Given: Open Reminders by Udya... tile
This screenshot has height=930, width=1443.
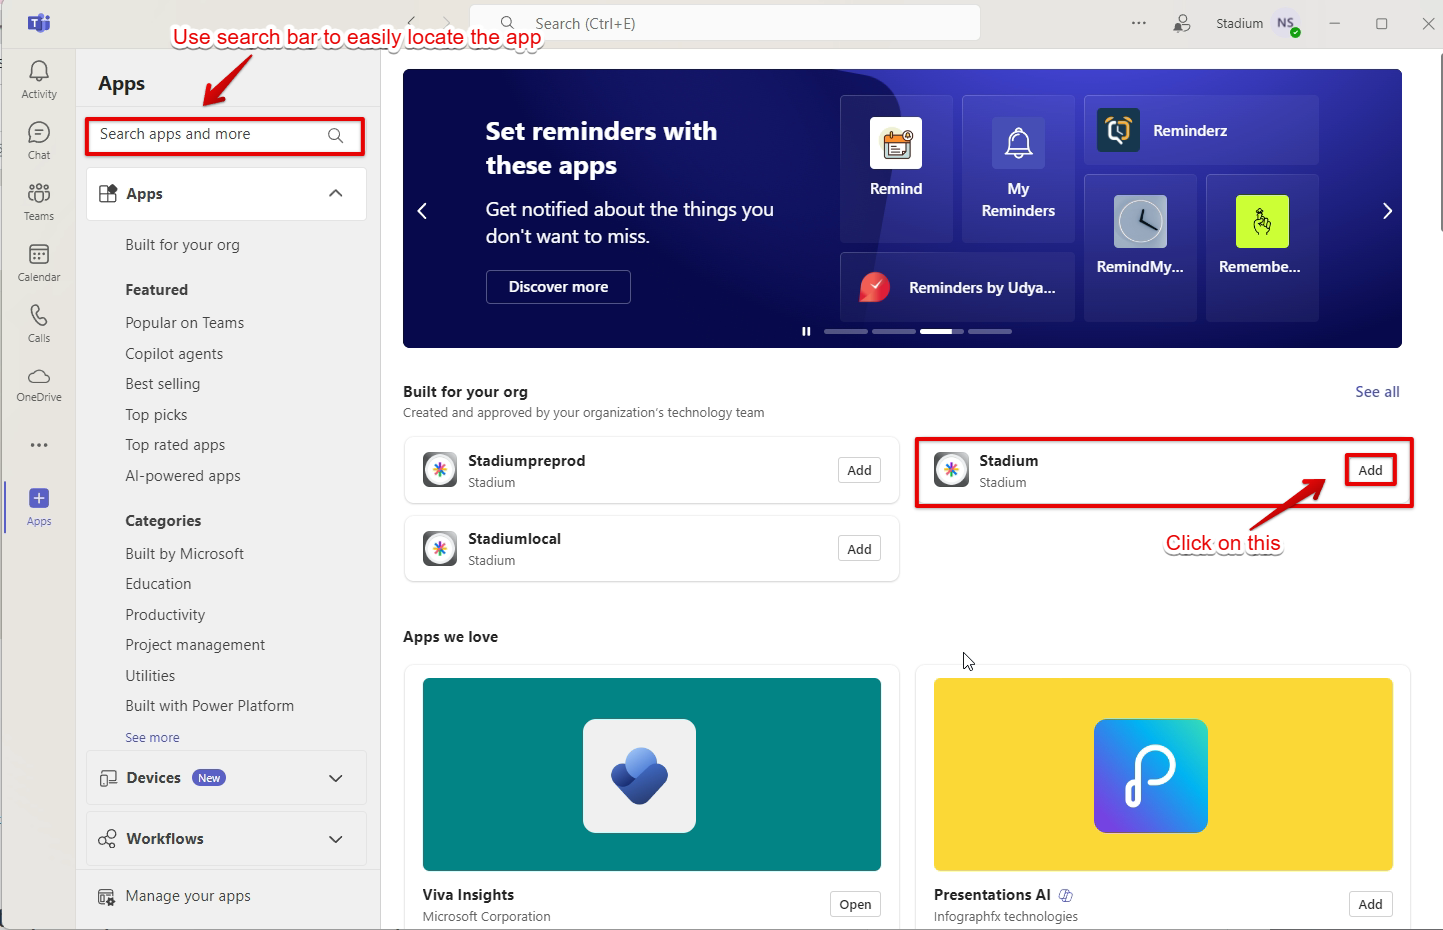Looking at the screenshot, I should tap(957, 287).
